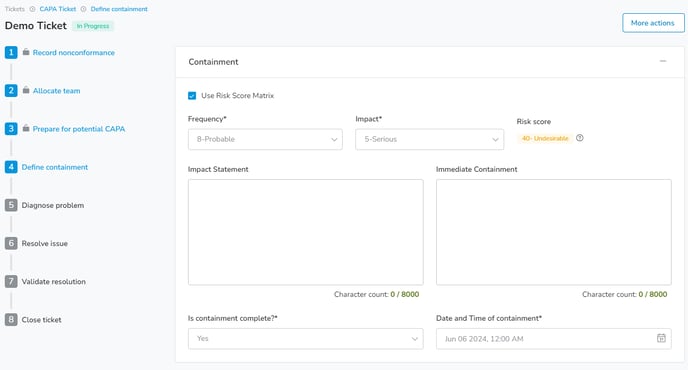
Task: Click the More actions button
Action: point(653,23)
